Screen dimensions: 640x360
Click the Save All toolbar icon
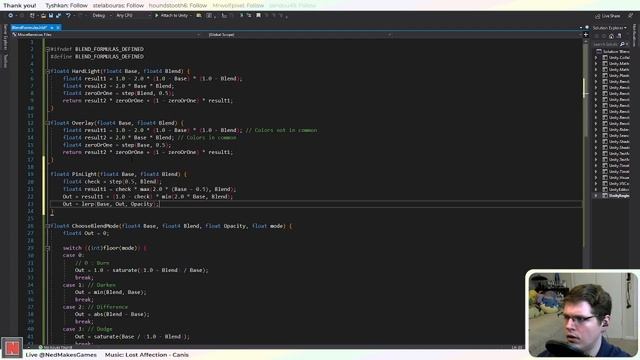pos(58,16)
